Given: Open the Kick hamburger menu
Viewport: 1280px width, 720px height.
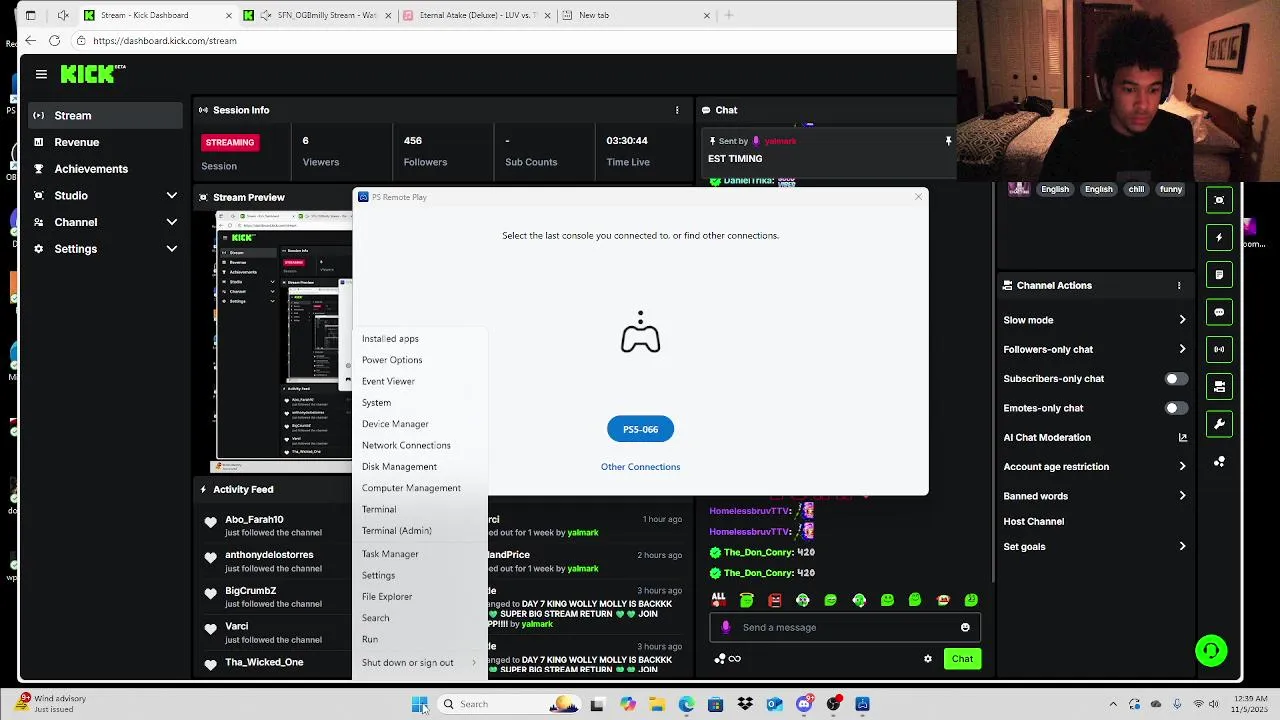Looking at the screenshot, I should pos(41,74).
